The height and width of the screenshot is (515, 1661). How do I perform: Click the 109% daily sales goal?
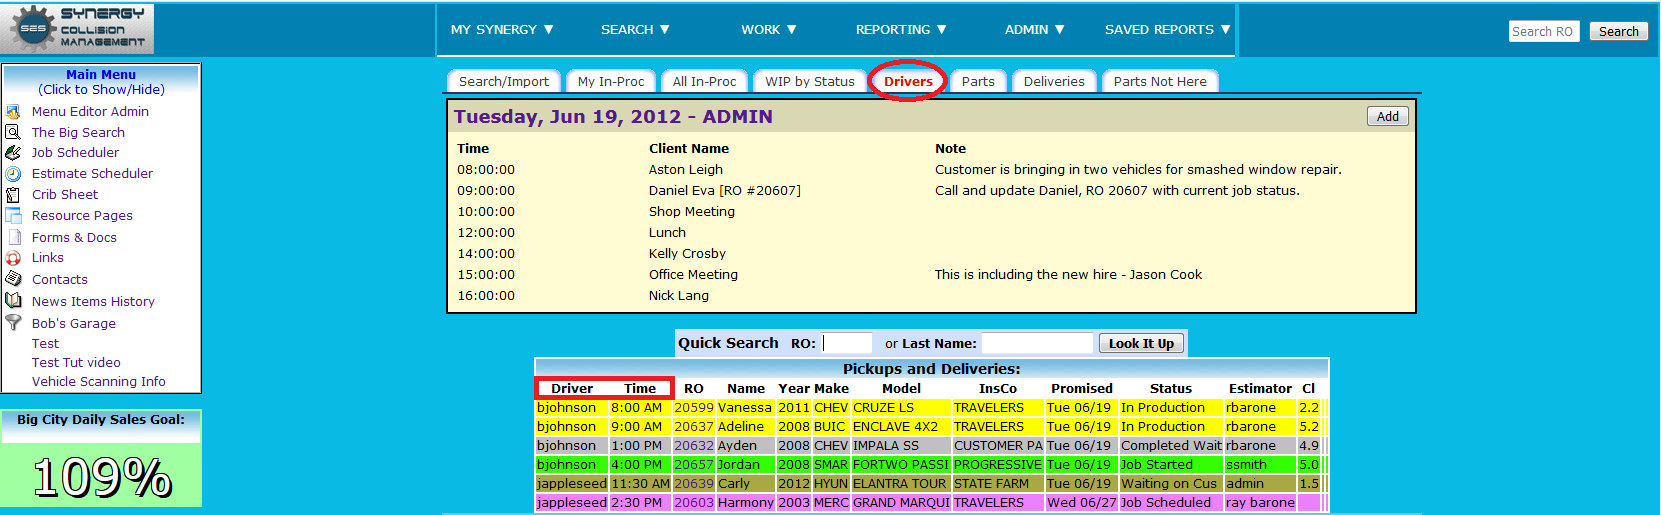pyautogui.click(x=102, y=477)
